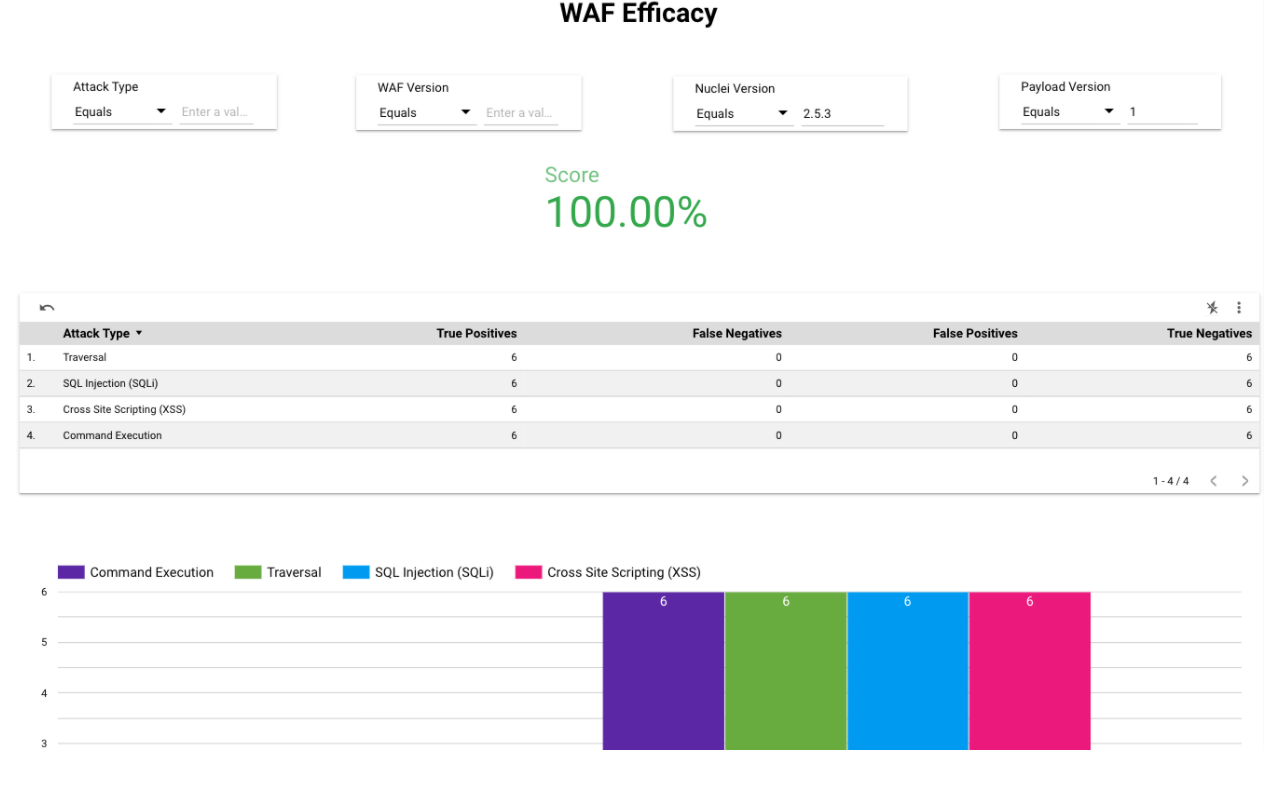1268x806 pixels.
Task: Click the chart explore pin icon
Action: point(1212,308)
